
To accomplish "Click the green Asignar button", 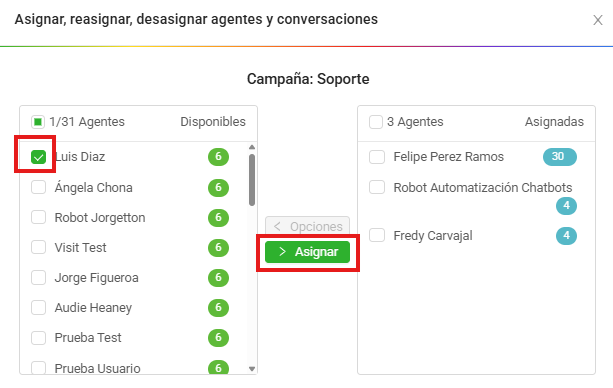I will tap(307, 252).
